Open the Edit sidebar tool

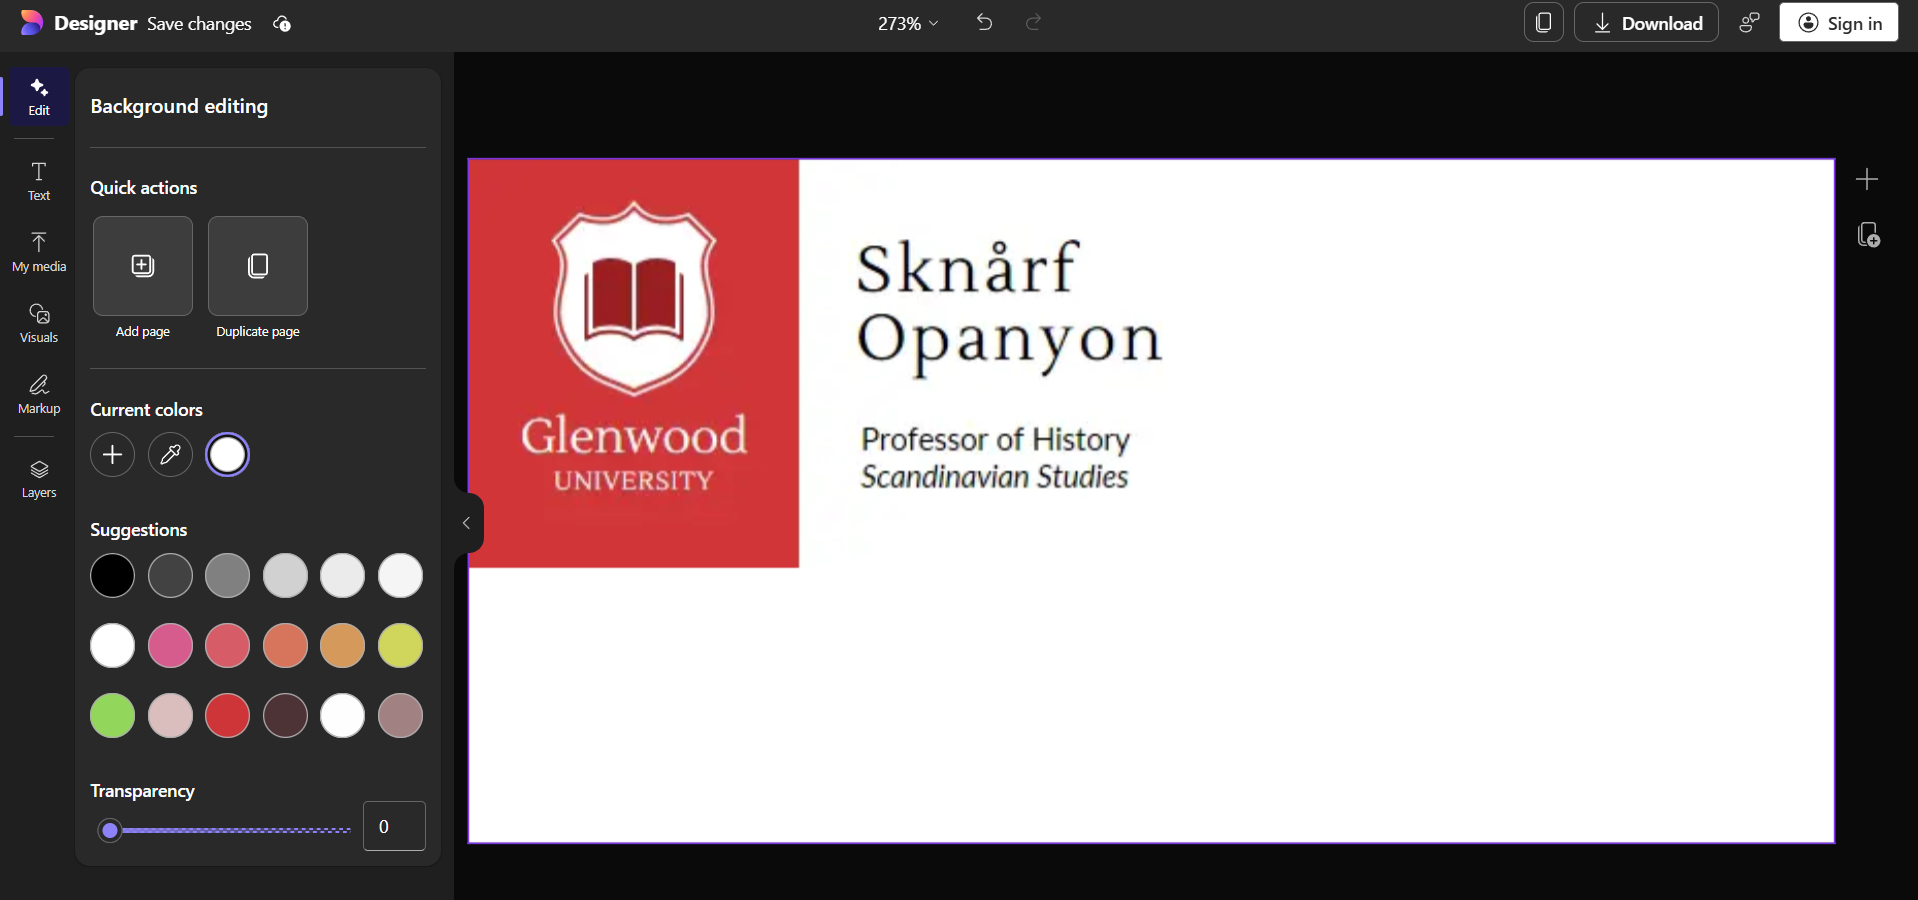(x=39, y=97)
